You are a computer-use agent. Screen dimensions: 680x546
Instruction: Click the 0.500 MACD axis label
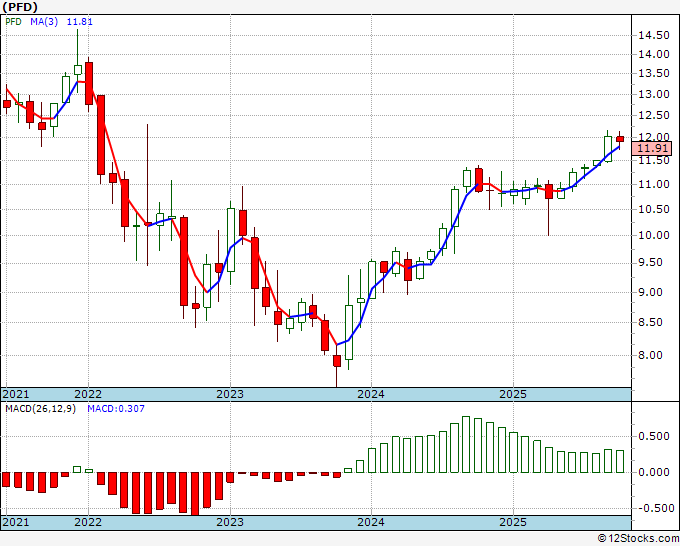(654, 436)
